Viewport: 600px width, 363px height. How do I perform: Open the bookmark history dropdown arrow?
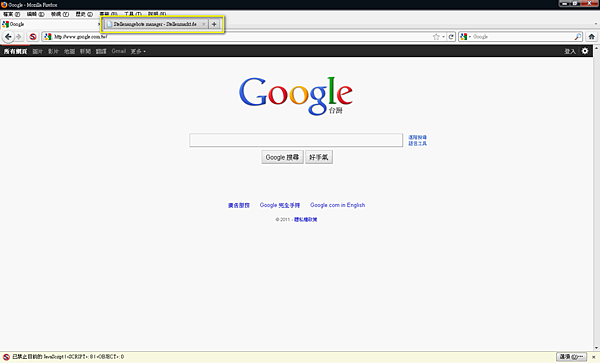point(443,37)
